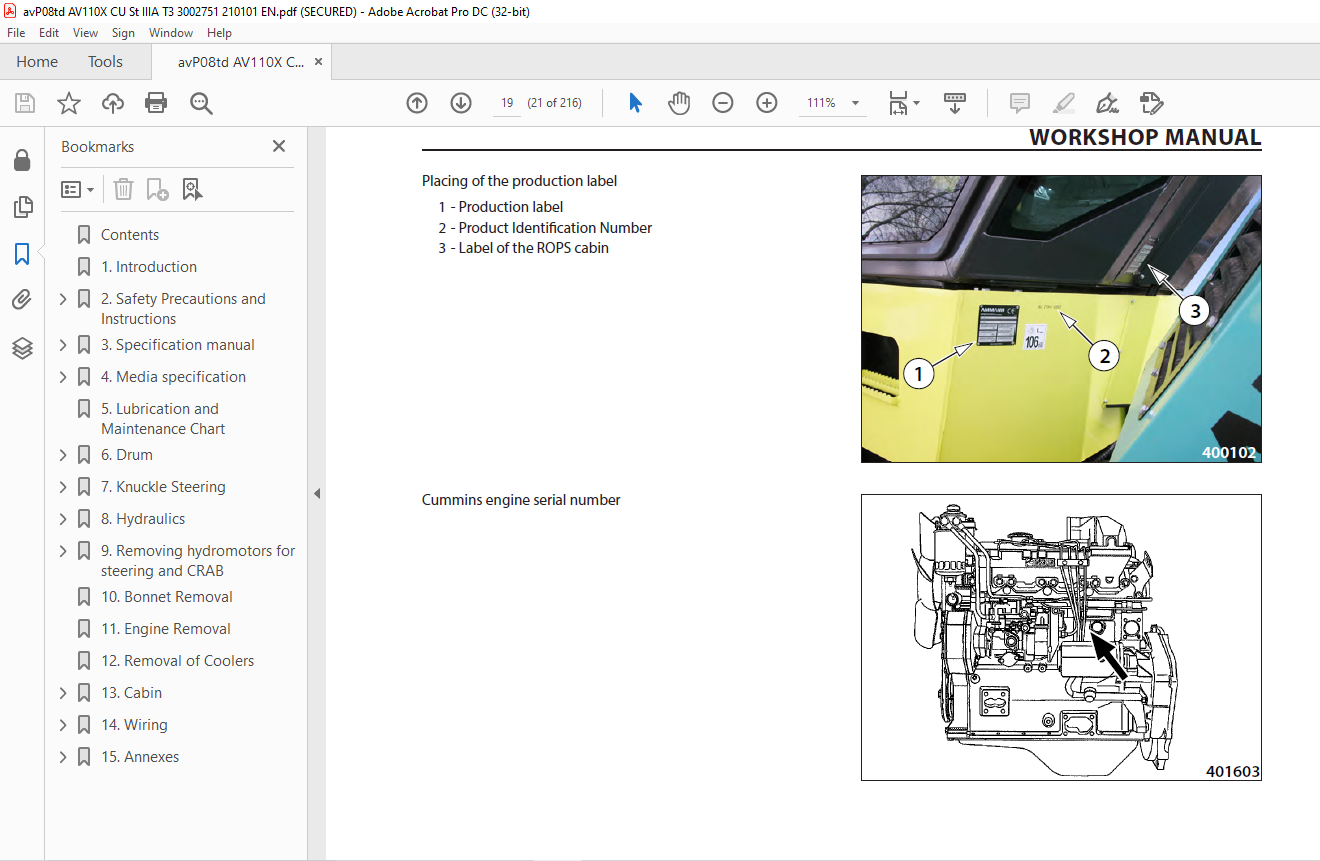The width and height of the screenshot is (1320, 861).
Task: Zoom in with plus icon
Action: [x=767, y=103]
